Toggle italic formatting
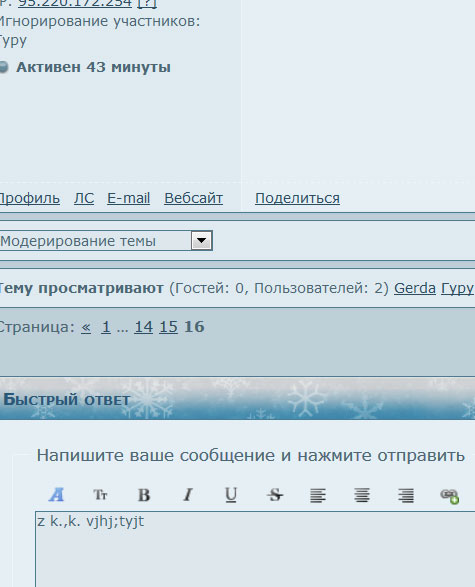 coord(188,495)
